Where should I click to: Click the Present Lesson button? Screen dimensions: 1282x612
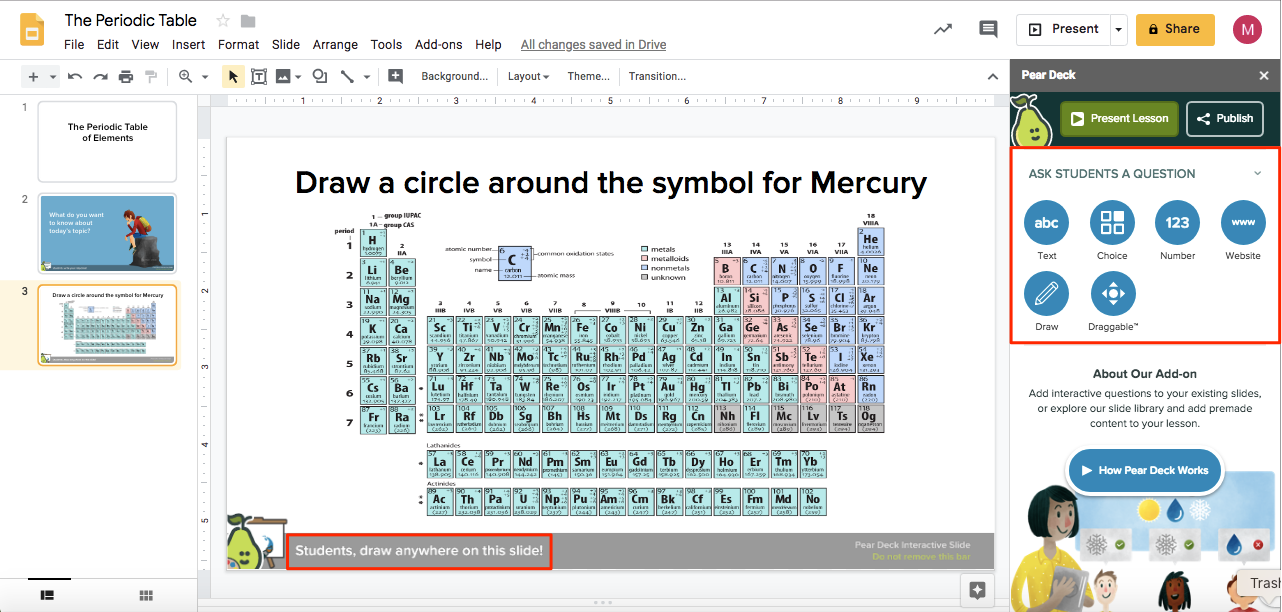coord(1119,118)
